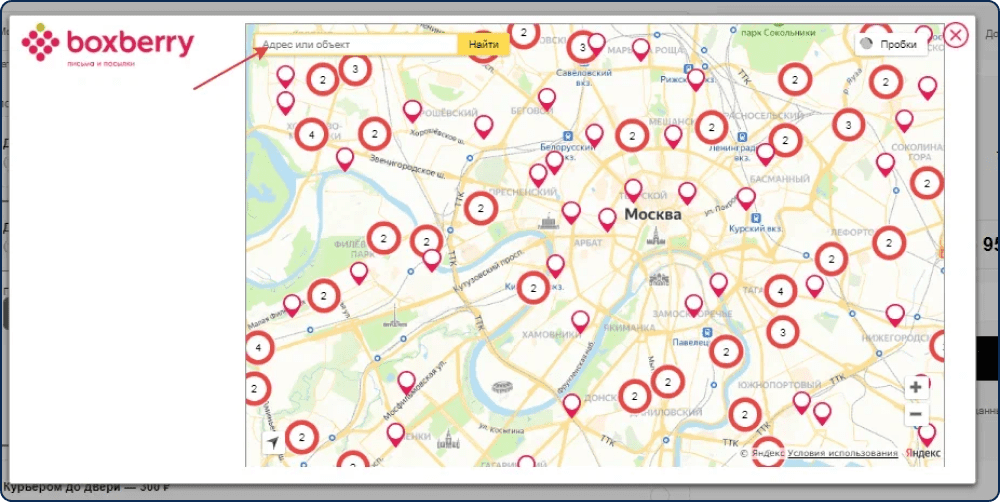Click the address search field "Адрес или объект"

(x=356, y=45)
